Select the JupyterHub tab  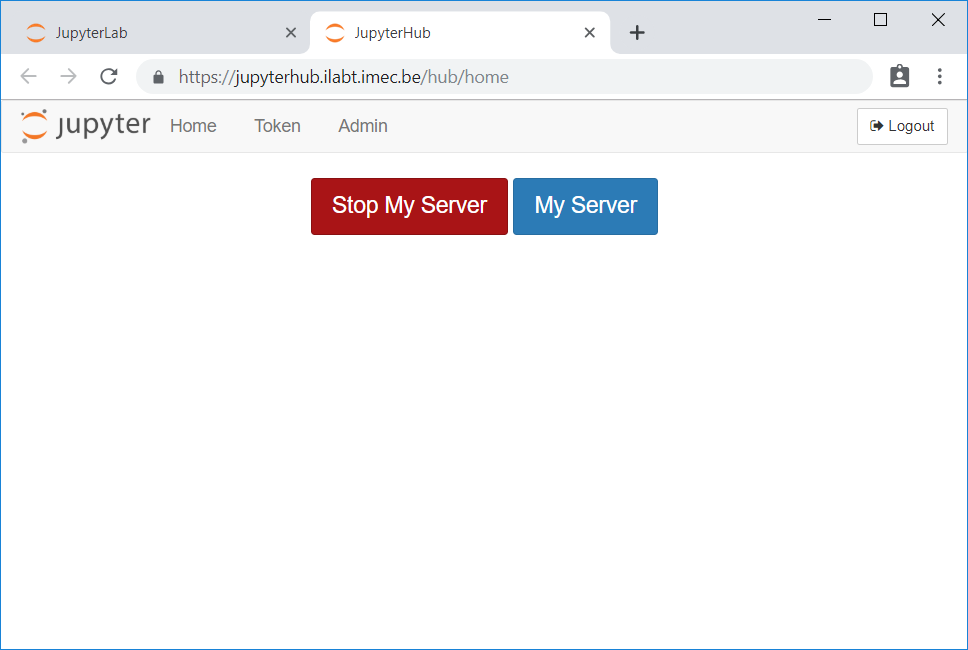pos(460,33)
